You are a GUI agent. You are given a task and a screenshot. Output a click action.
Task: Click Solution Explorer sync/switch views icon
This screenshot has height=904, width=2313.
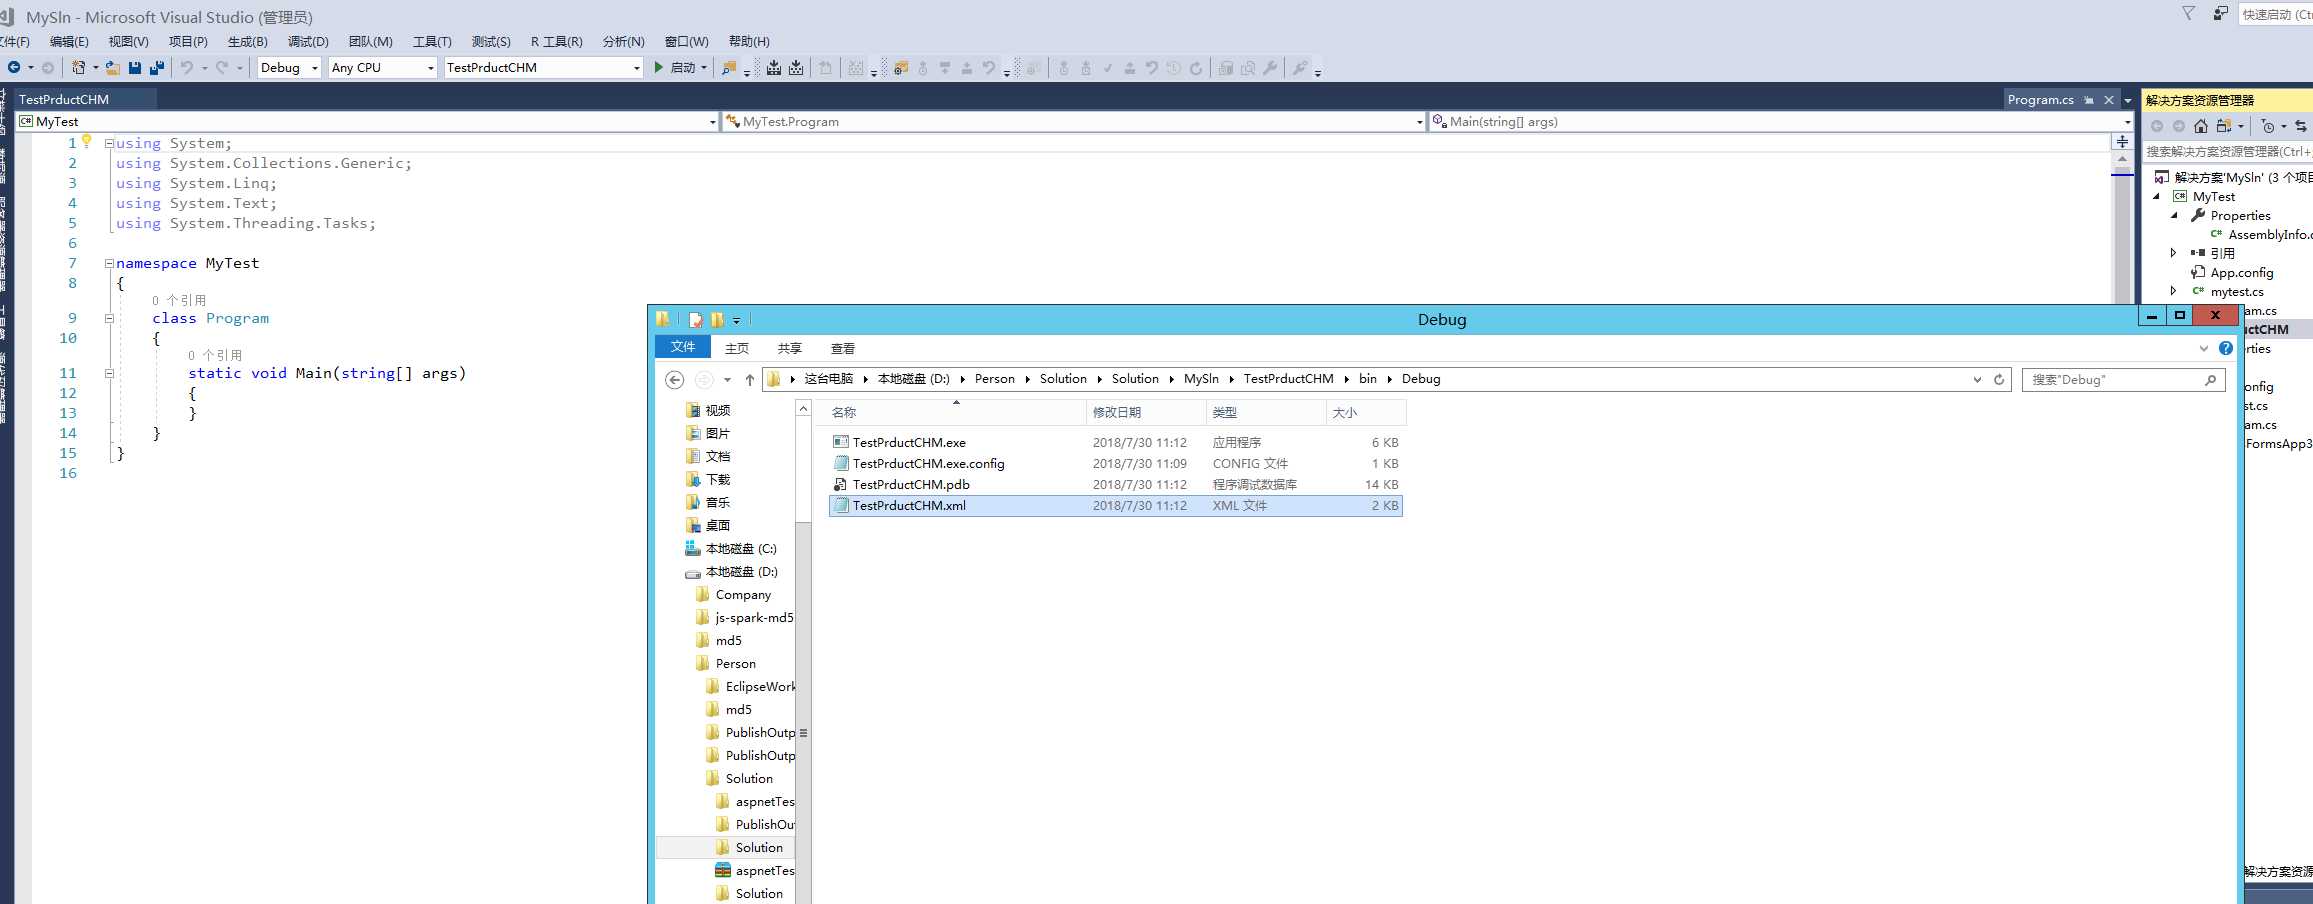2224,126
